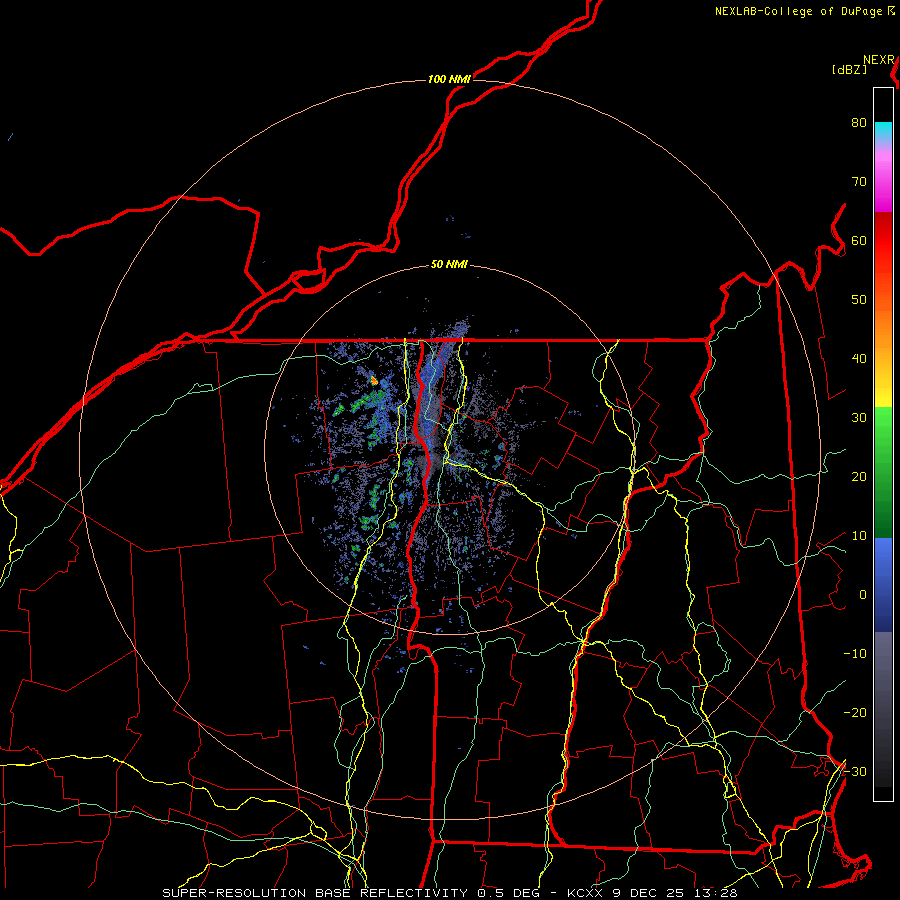
Task: Click the [dBZ] legend unit label
Action: click(x=849, y=69)
